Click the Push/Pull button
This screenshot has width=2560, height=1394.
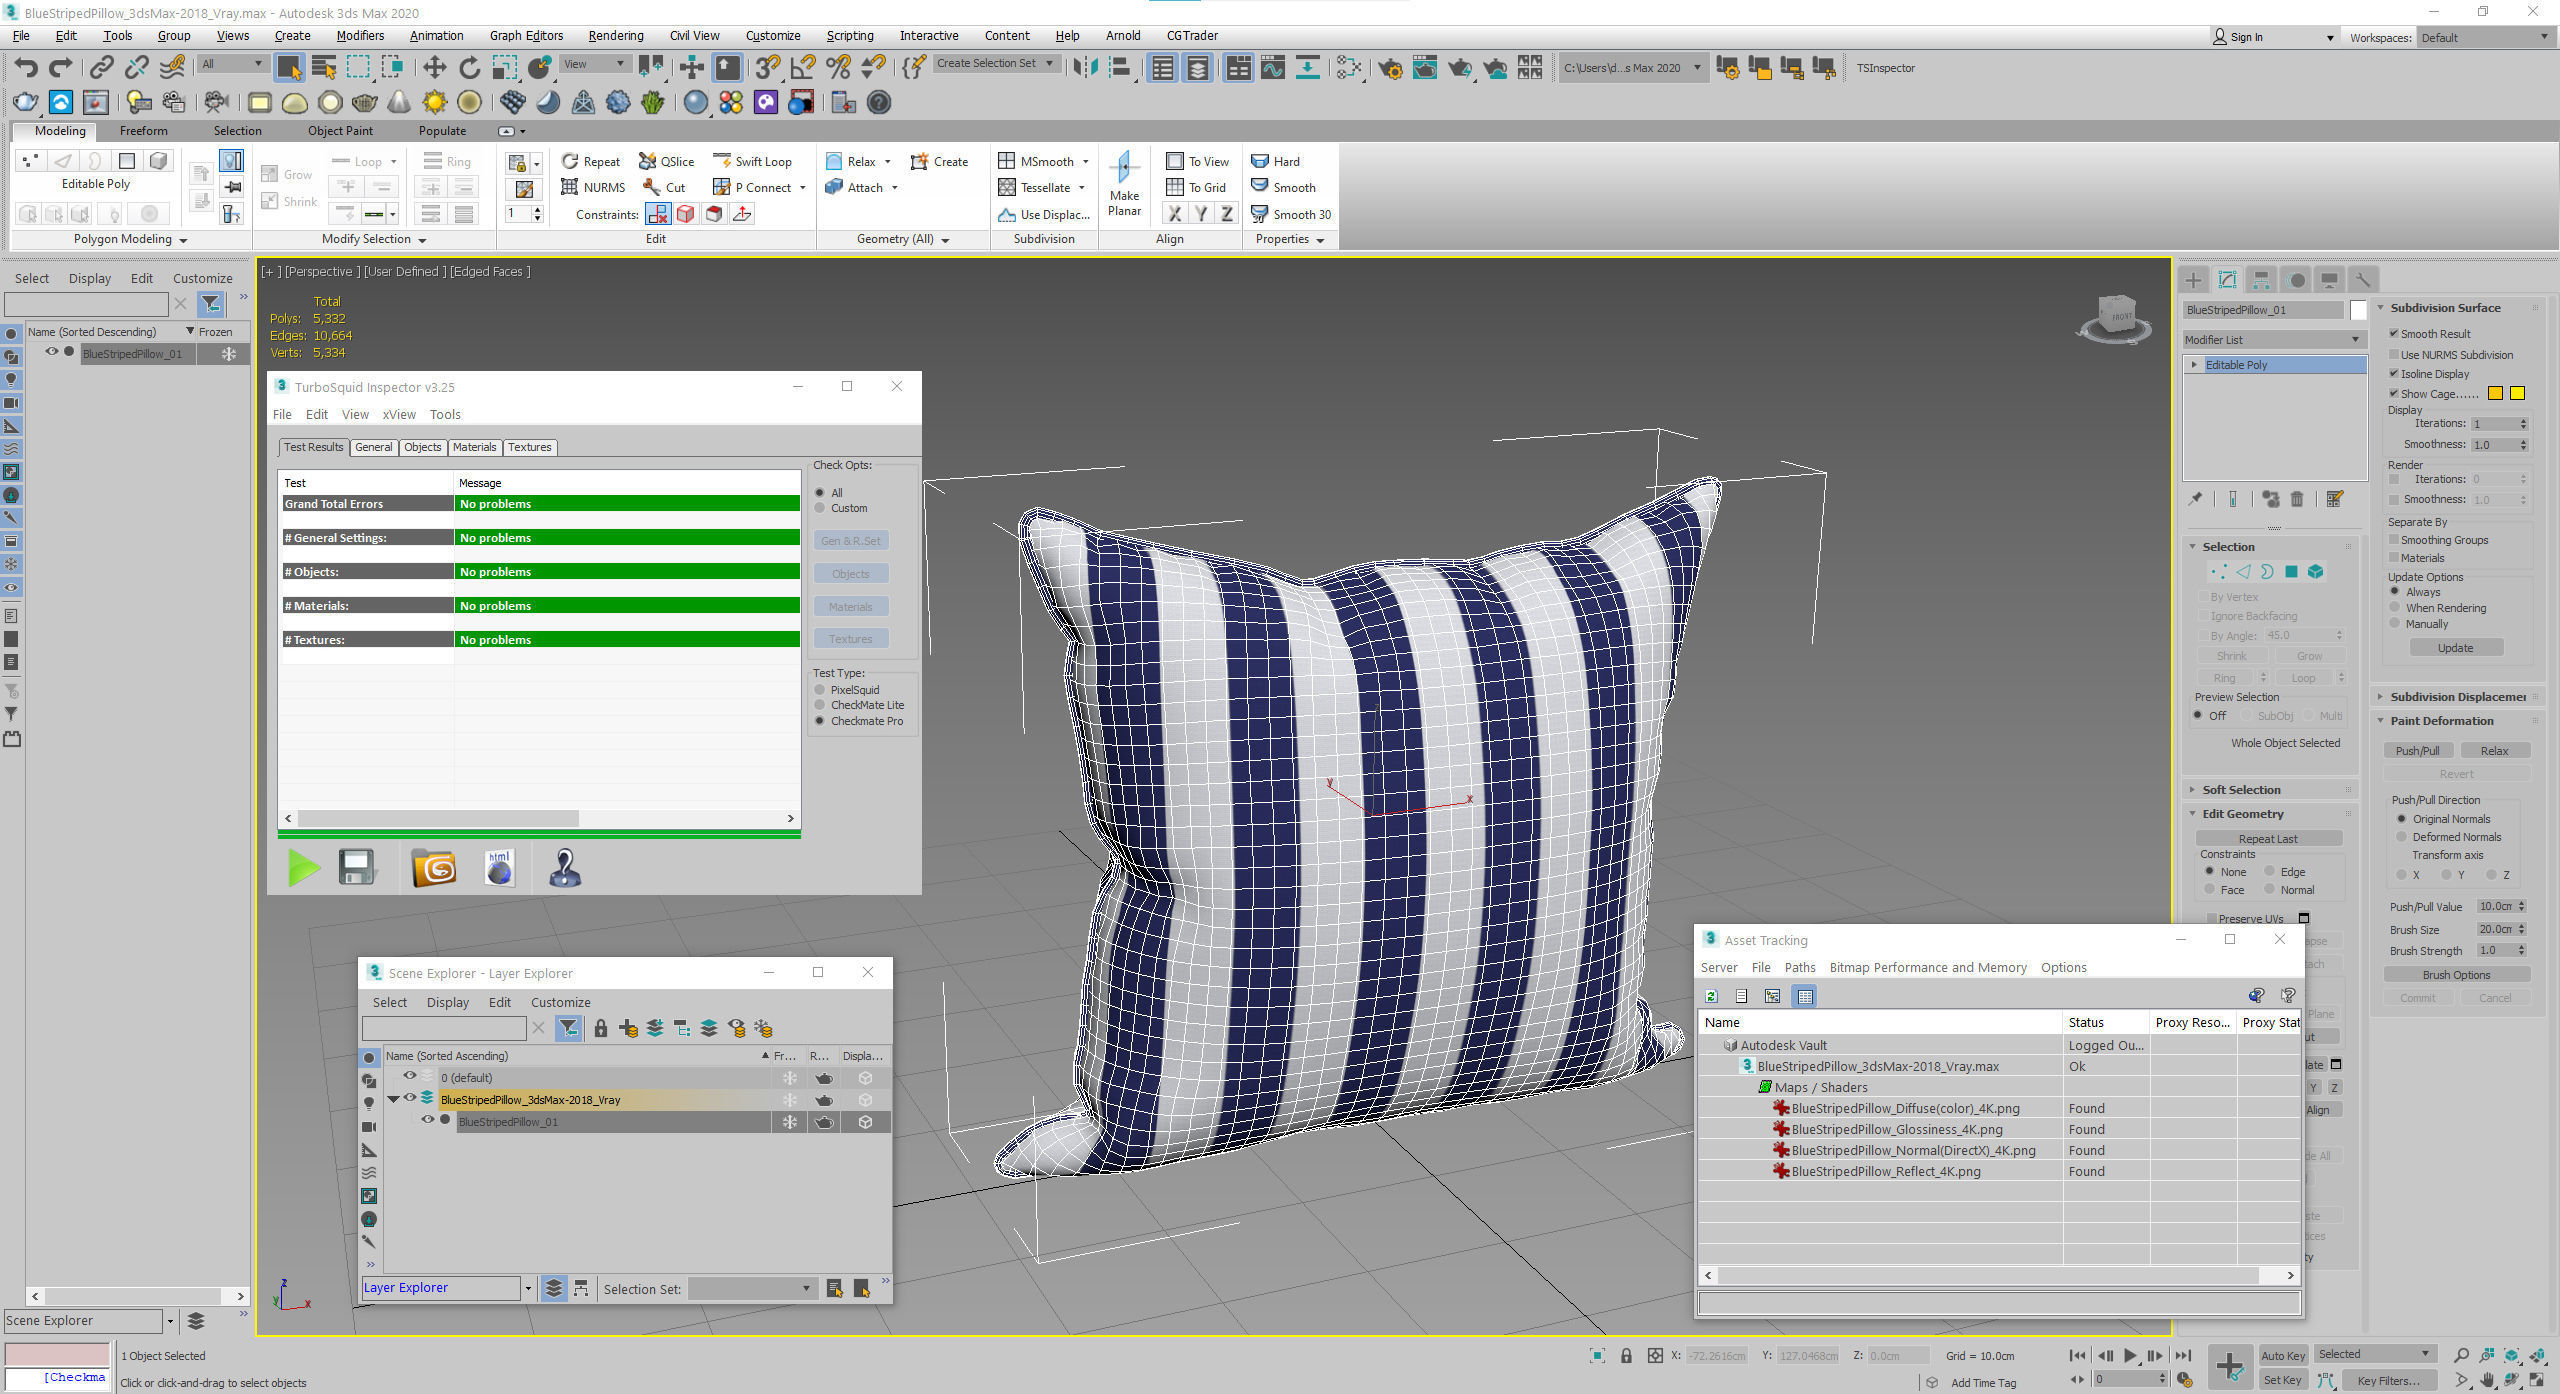[2417, 751]
